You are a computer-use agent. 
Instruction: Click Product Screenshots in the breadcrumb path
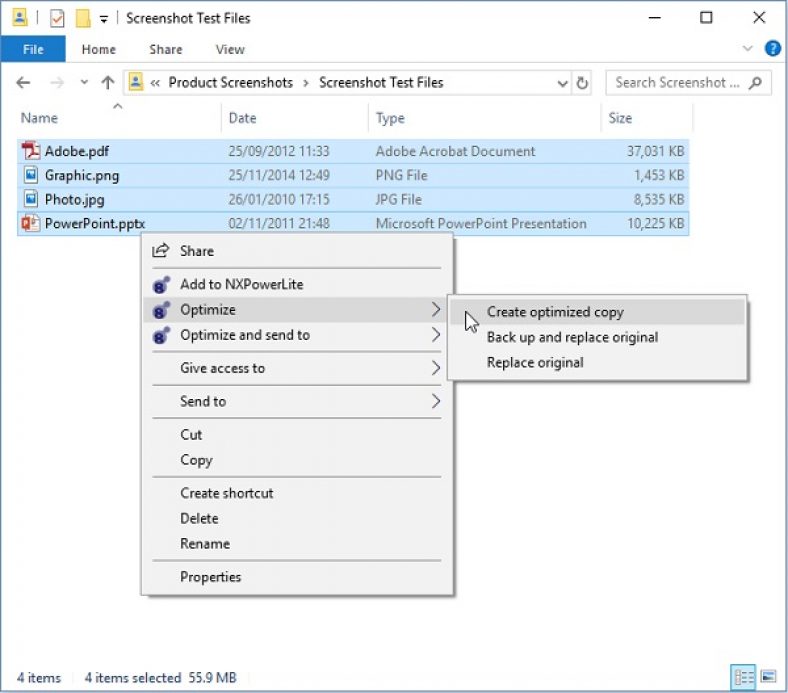(x=230, y=83)
